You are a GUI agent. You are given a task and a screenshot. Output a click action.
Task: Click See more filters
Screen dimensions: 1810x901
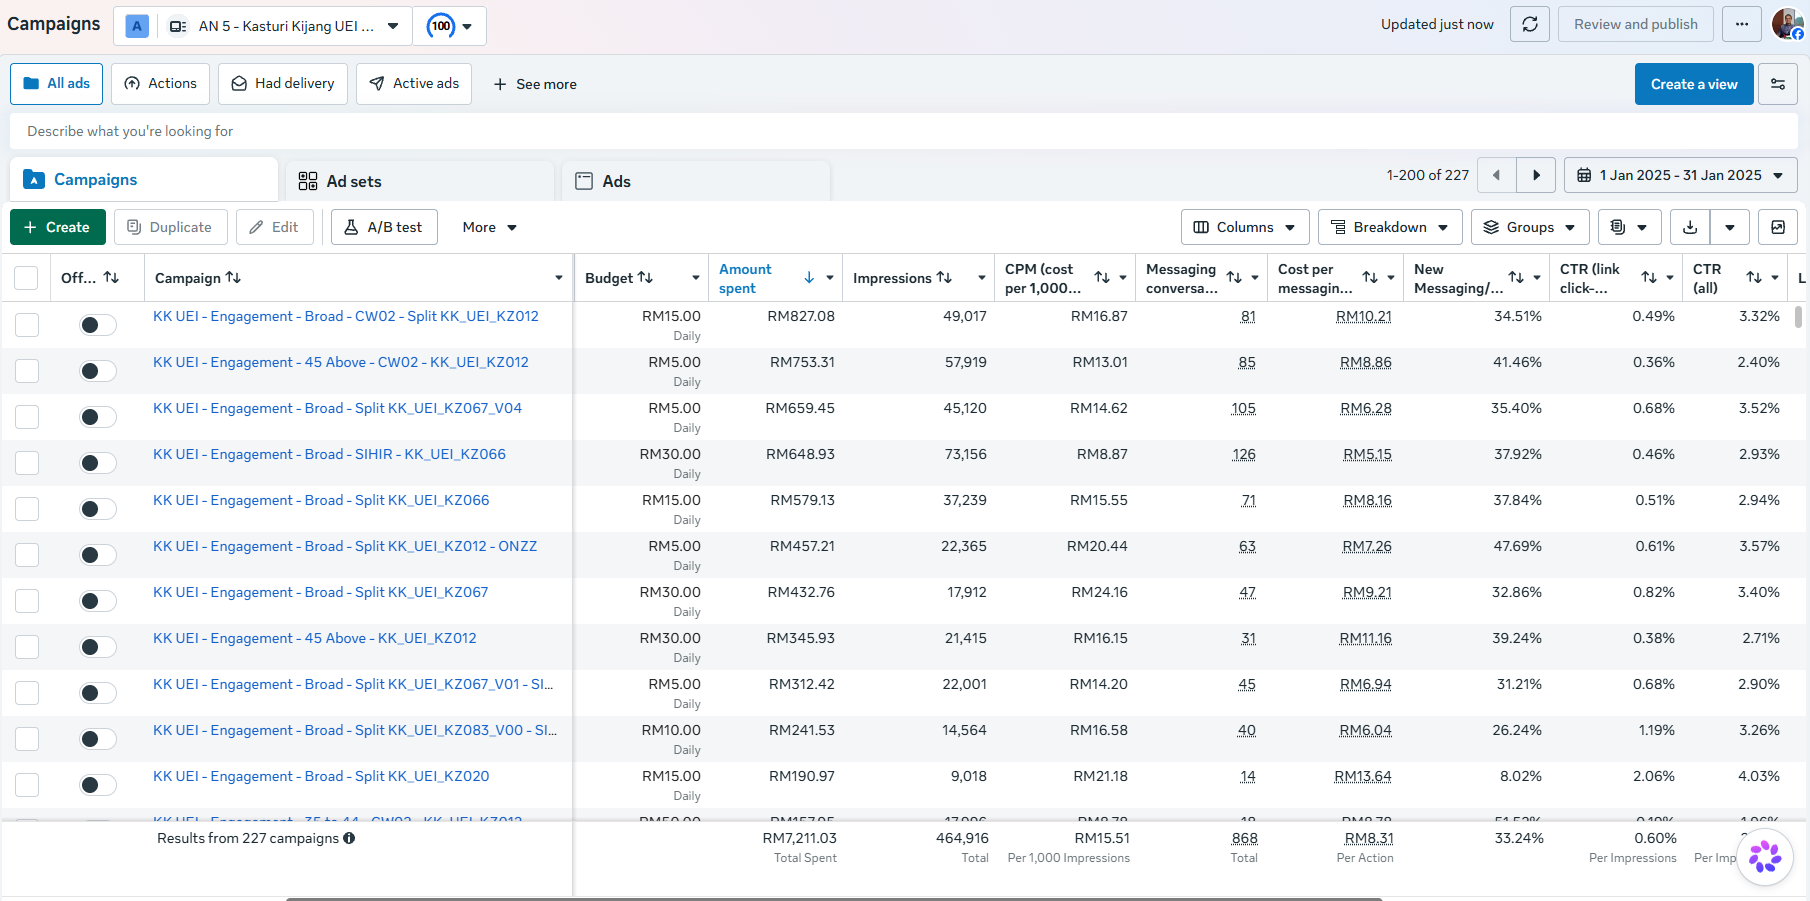pos(535,84)
